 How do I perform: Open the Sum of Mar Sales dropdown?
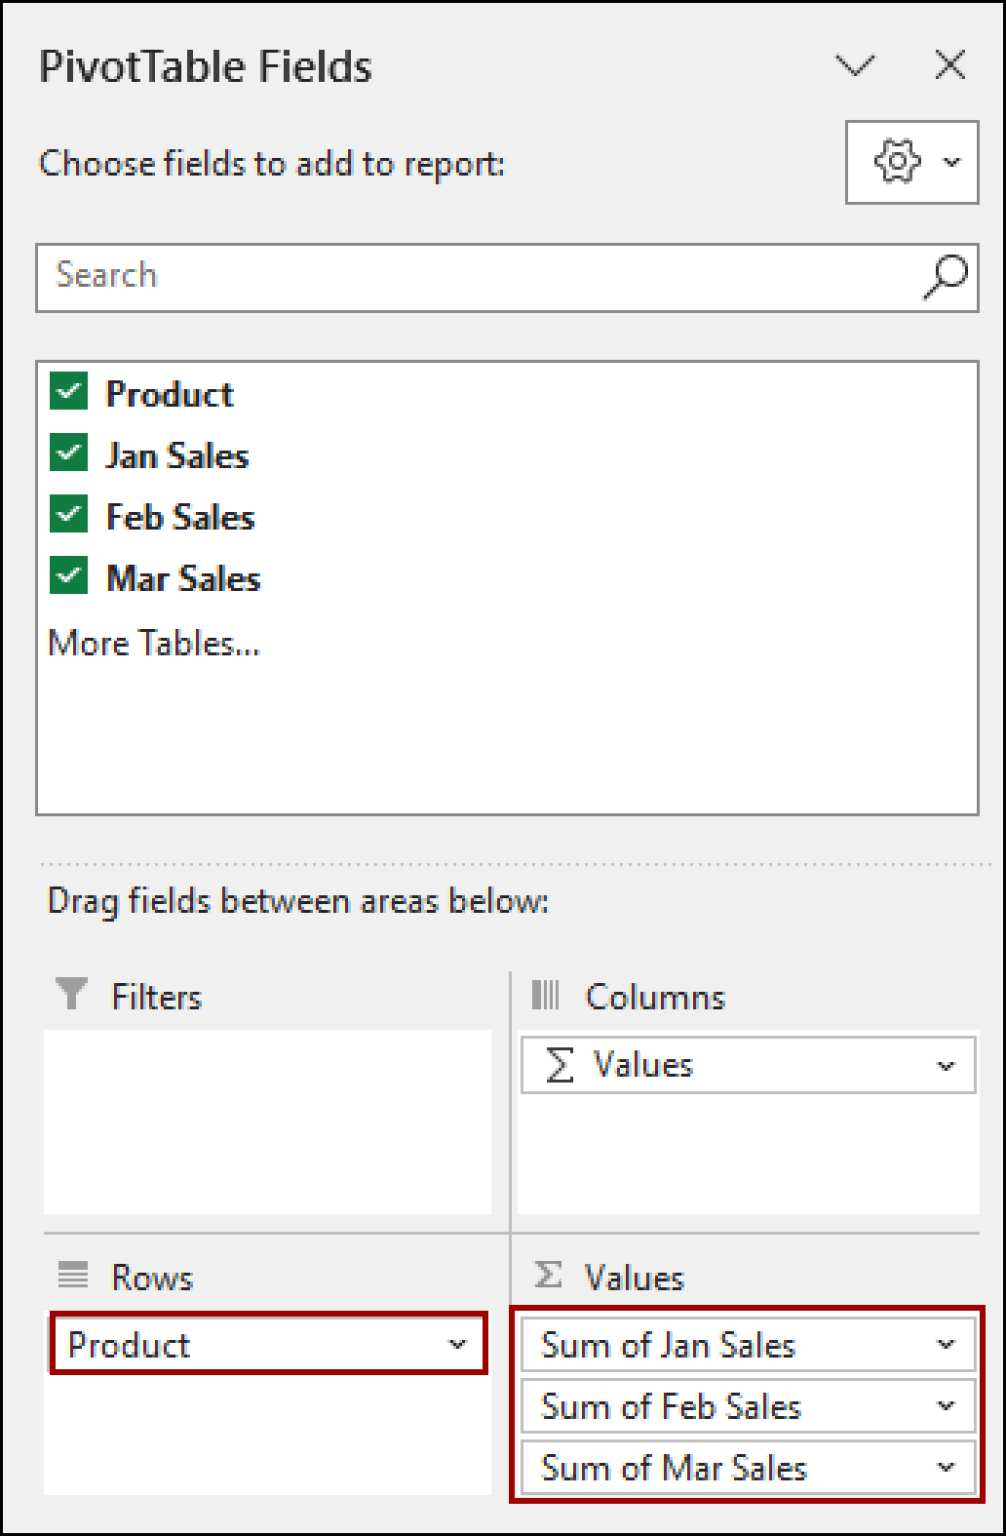tap(944, 1467)
